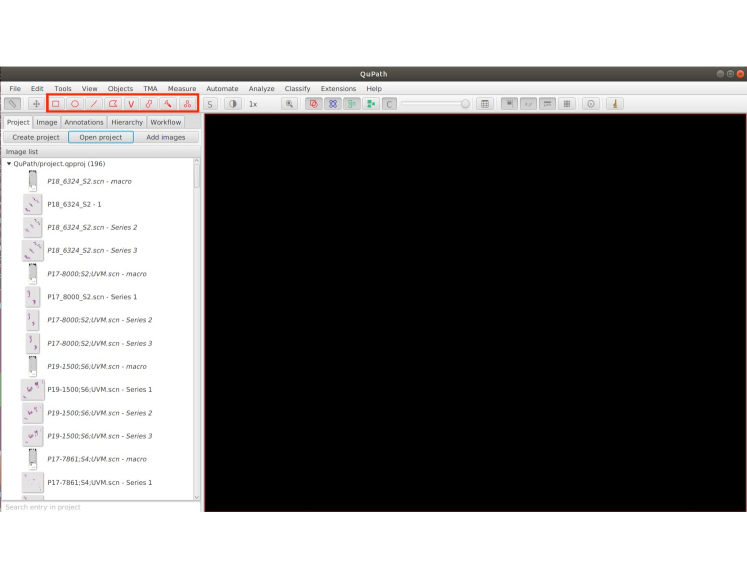
Task: Toggle the counting grid icon
Action: click(567, 104)
